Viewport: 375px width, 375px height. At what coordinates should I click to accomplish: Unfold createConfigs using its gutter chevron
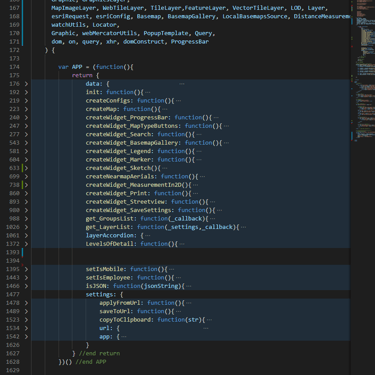point(26,101)
